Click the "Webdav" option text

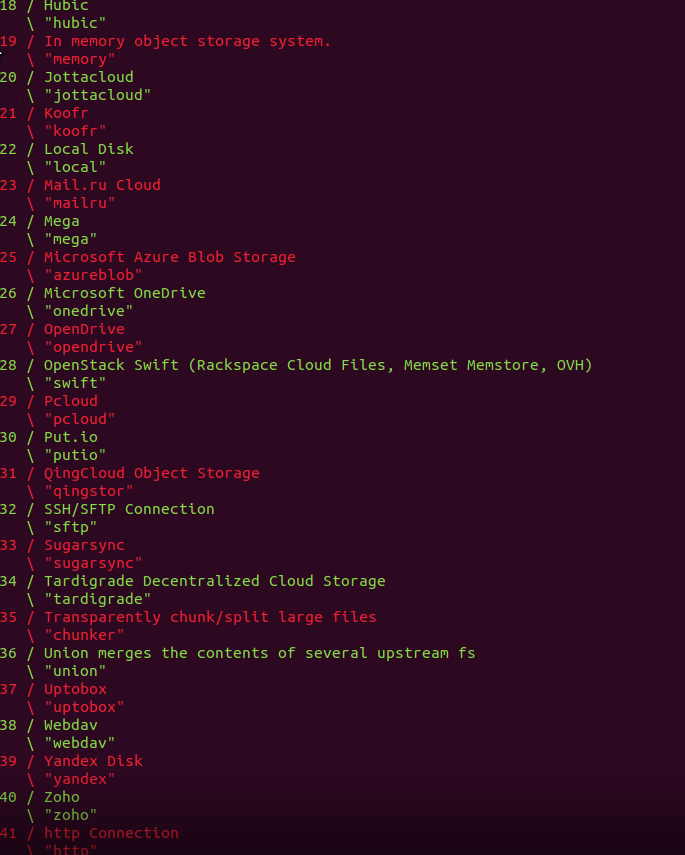70,725
